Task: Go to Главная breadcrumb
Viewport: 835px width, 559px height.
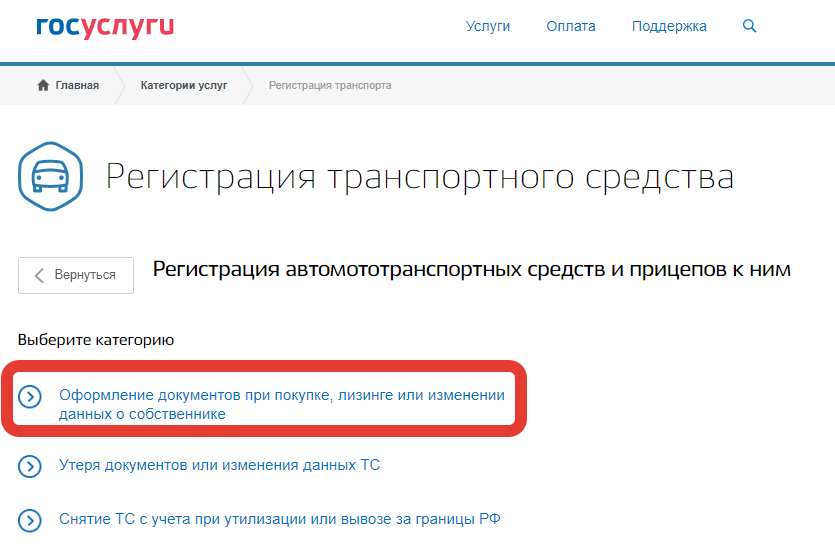Action: point(77,85)
